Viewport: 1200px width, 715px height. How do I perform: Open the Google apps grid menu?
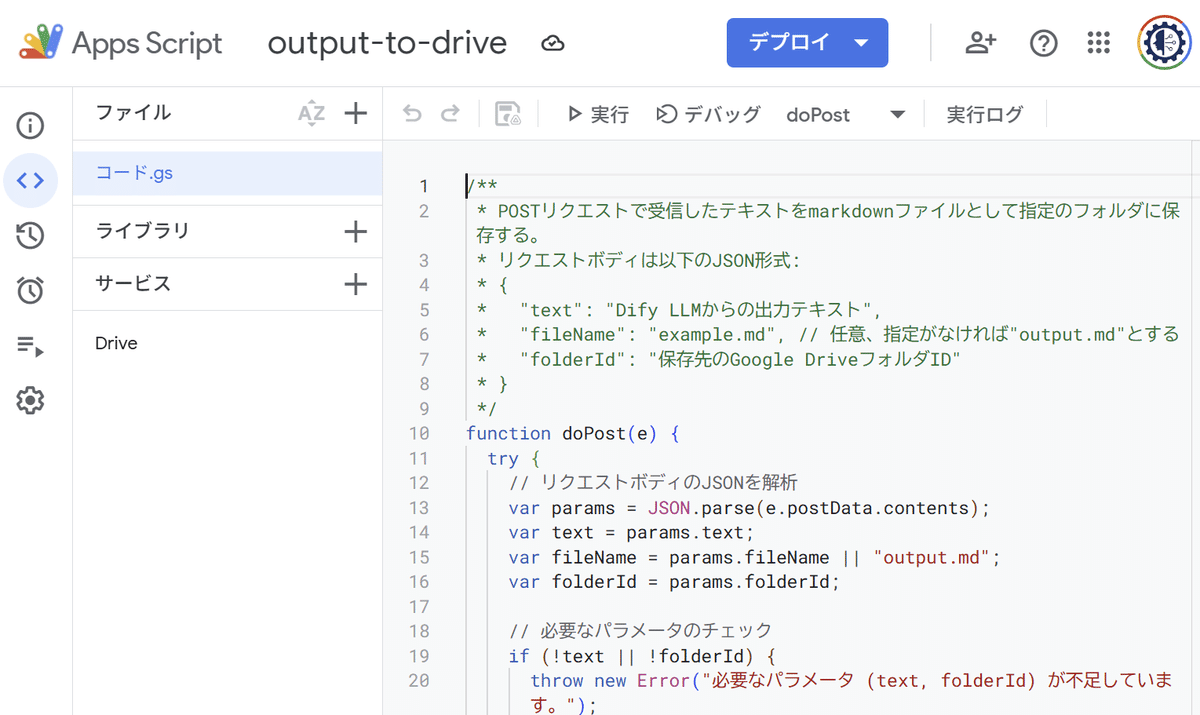coord(1098,42)
